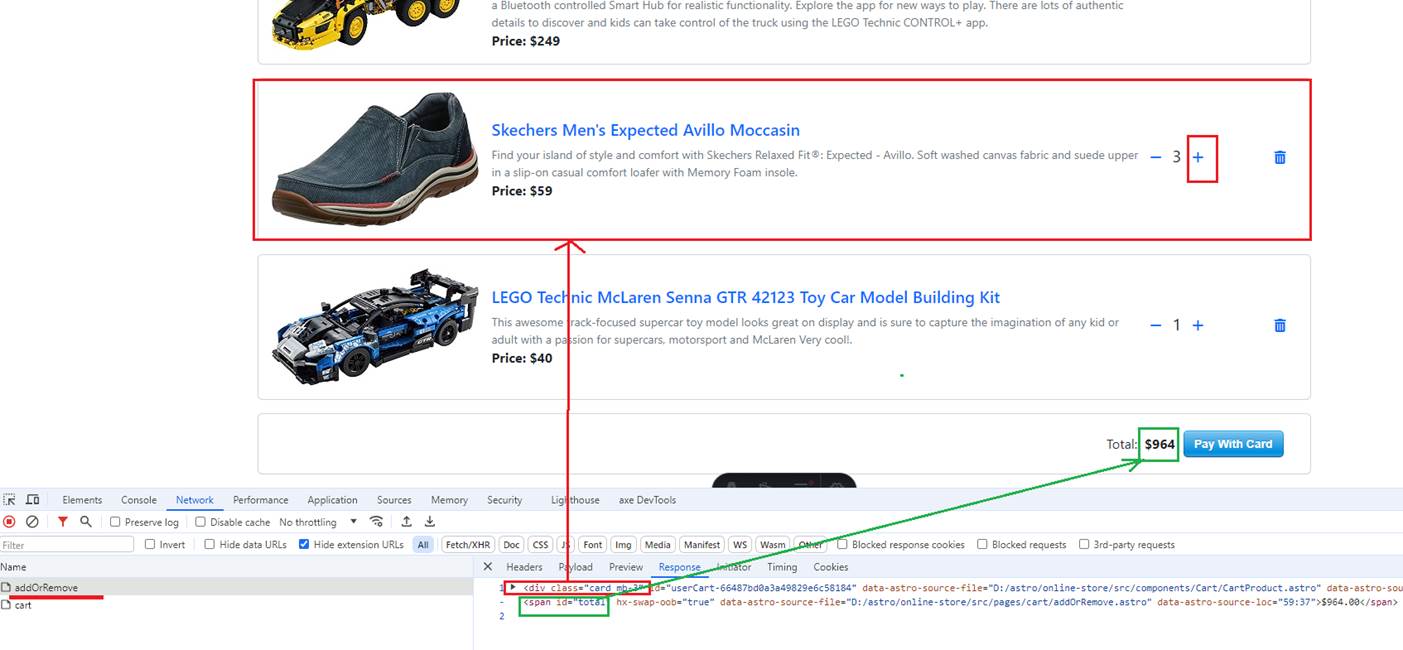Check Blocked response cookies checkbox
The width and height of the screenshot is (1403, 650).
[x=843, y=545]
